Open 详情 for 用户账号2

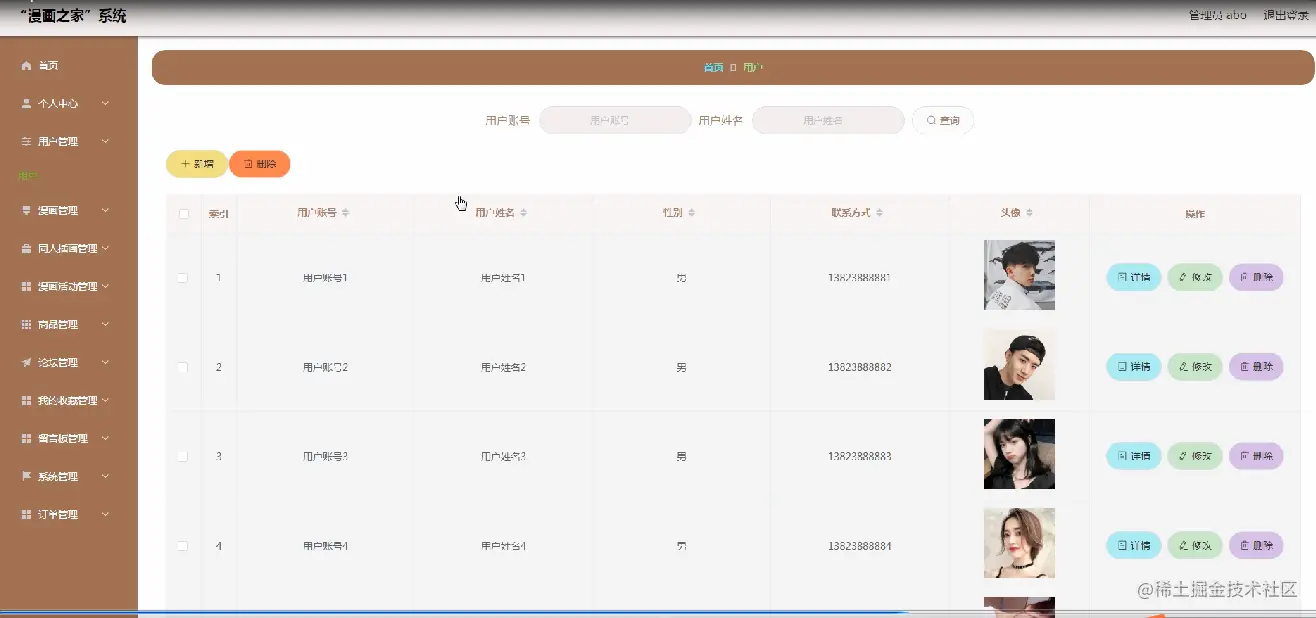pos(1134,367)
